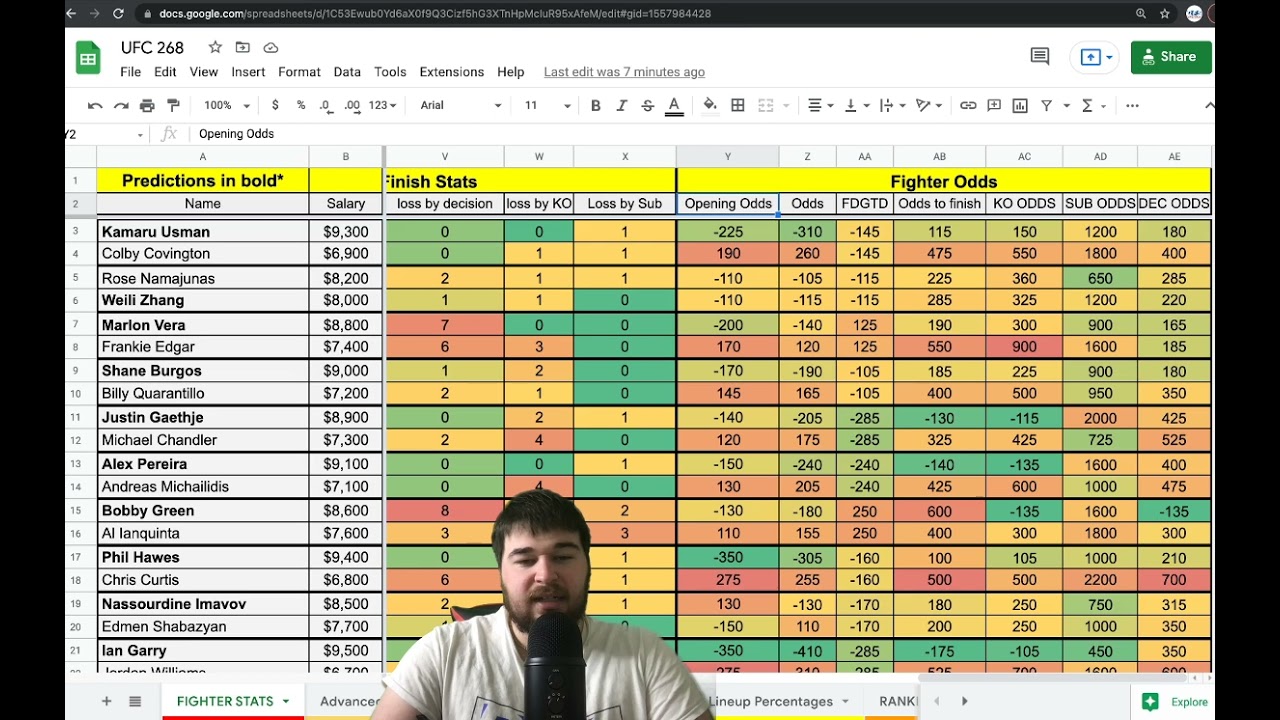Open the Explore panel button
This screenshot has width=1280, height=720.
click(x=1177, y=701)
